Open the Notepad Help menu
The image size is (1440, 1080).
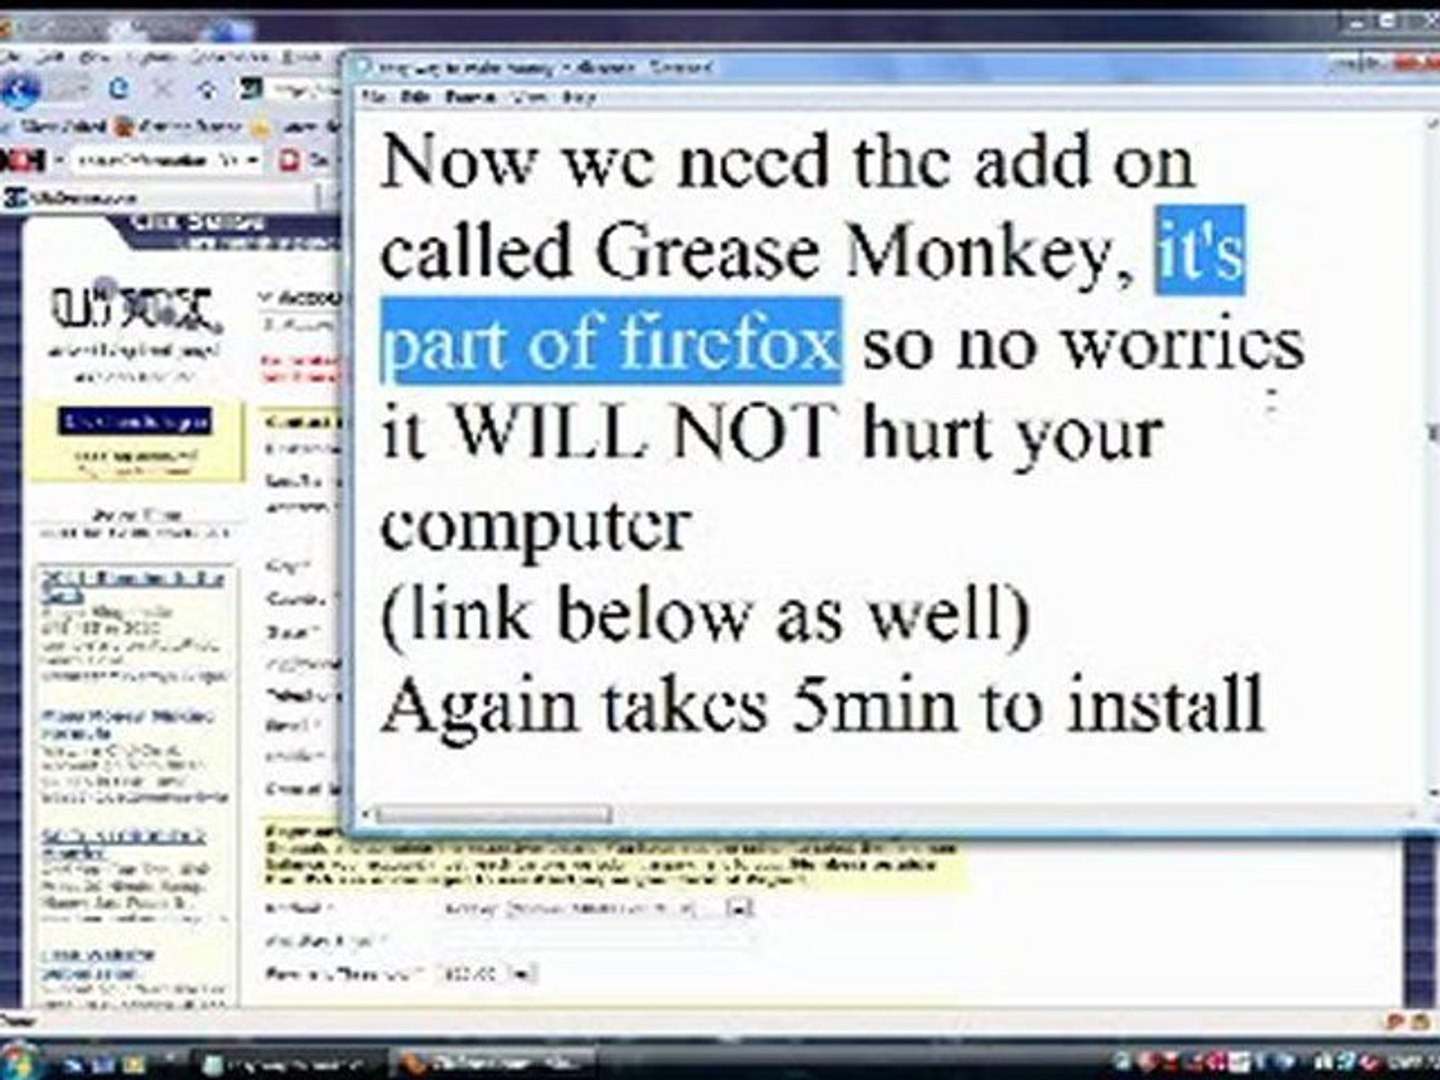579,97
